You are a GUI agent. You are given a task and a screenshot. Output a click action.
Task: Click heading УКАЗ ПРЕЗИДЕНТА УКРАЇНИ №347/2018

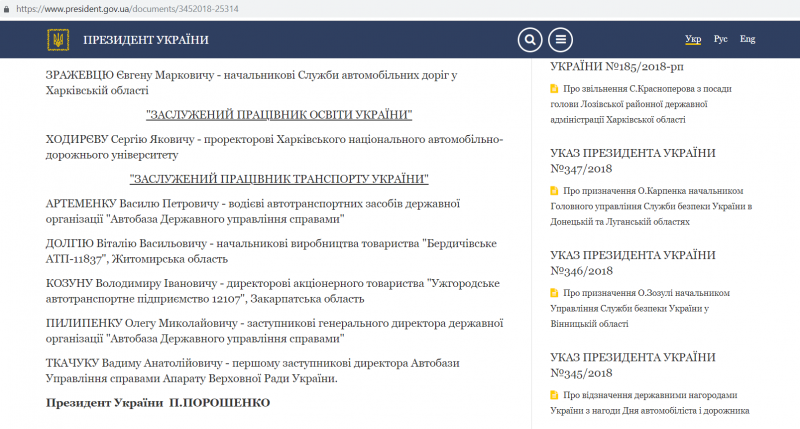tap(633, 161)
